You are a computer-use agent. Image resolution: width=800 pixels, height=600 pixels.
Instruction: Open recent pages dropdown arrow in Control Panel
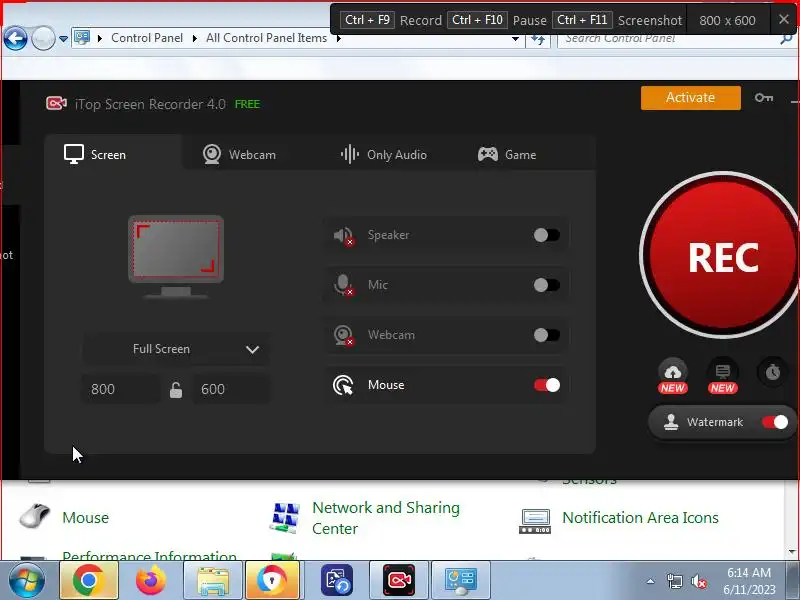pyautogui.click(x=63, y=39)
